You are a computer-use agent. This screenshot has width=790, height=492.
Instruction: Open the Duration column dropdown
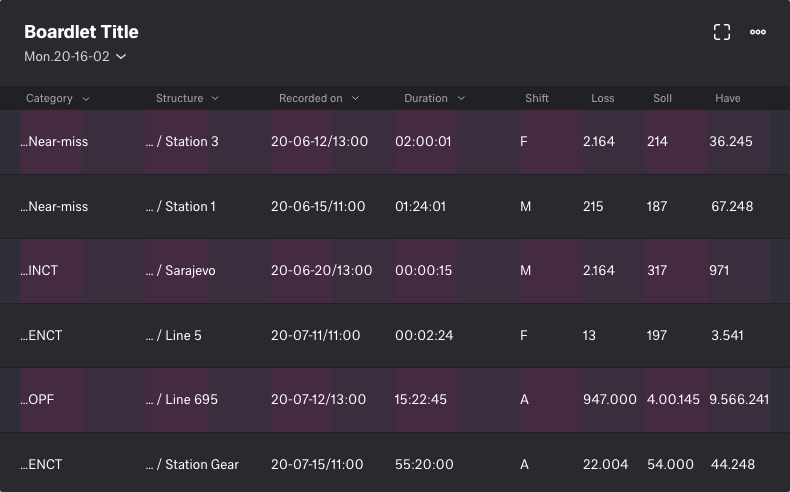coord(461,99)
